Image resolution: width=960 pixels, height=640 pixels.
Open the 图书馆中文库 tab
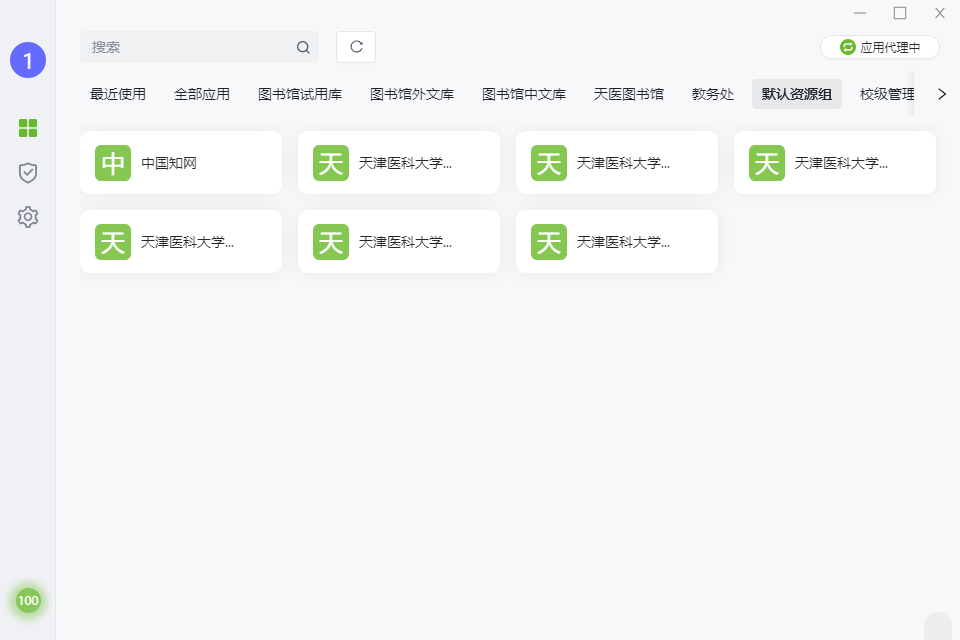point(523,94)
